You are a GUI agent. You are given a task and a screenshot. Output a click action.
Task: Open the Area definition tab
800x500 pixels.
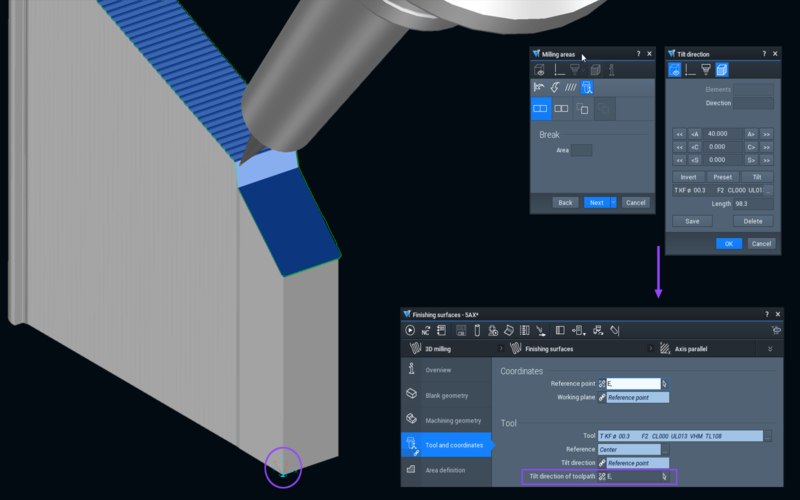(x=446, y=470)
